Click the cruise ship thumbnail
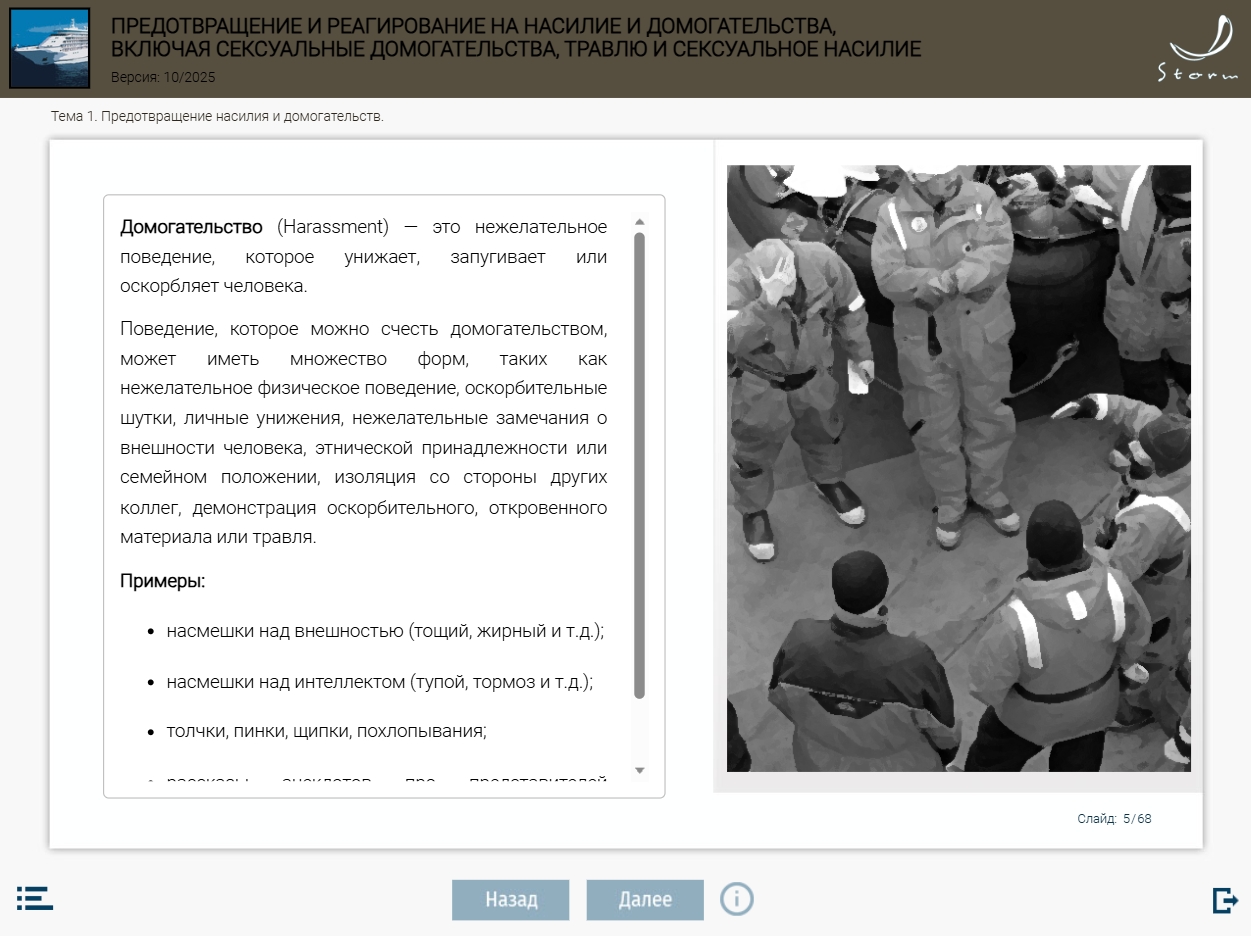 pos(49,48)
